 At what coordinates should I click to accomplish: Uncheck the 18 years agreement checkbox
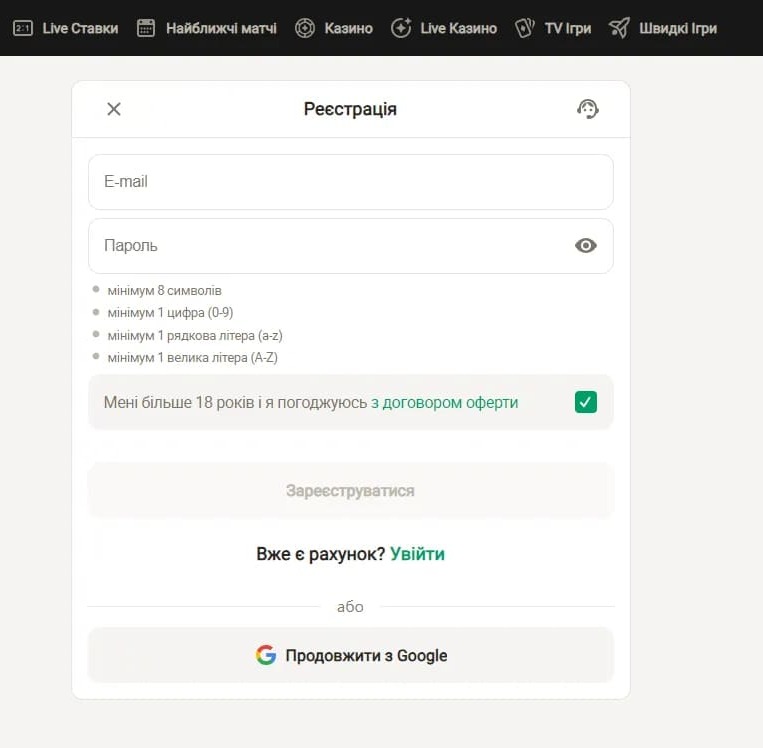[586, 402]
